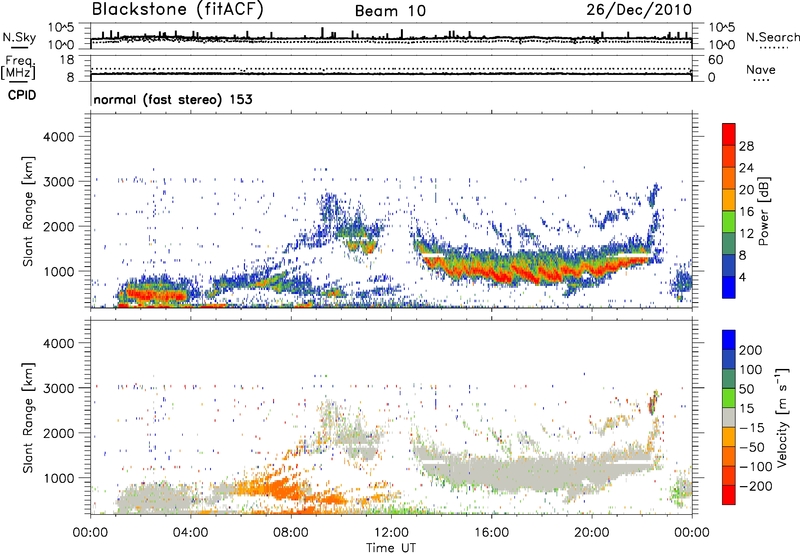
Task: Click the date '26/Dec/2010'
Action: point(639,10)
